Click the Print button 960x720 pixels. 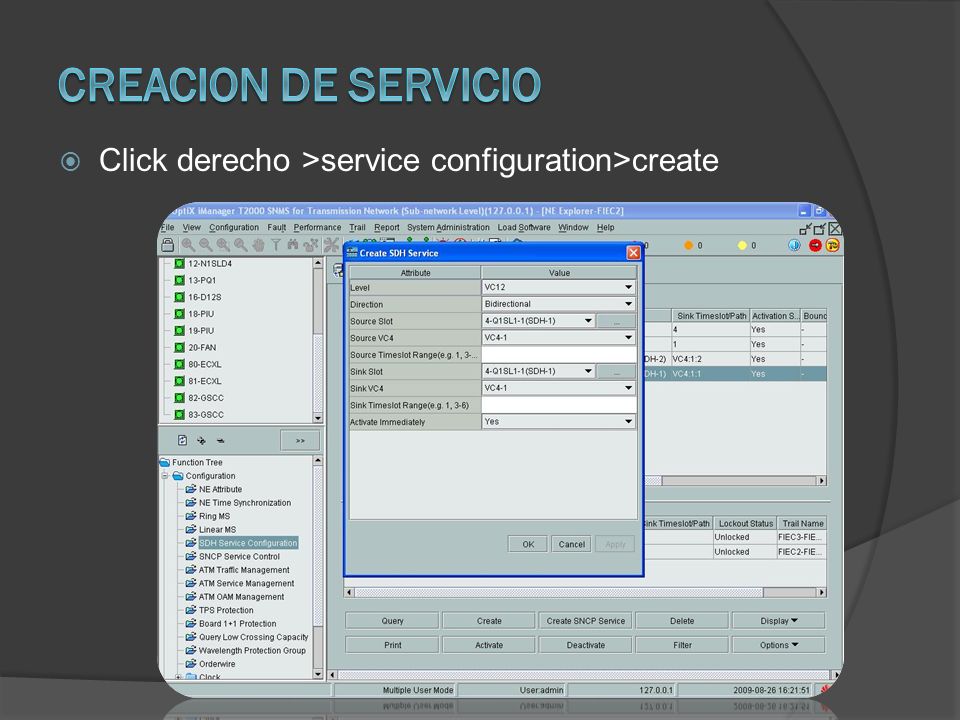[x=392, y=645]
